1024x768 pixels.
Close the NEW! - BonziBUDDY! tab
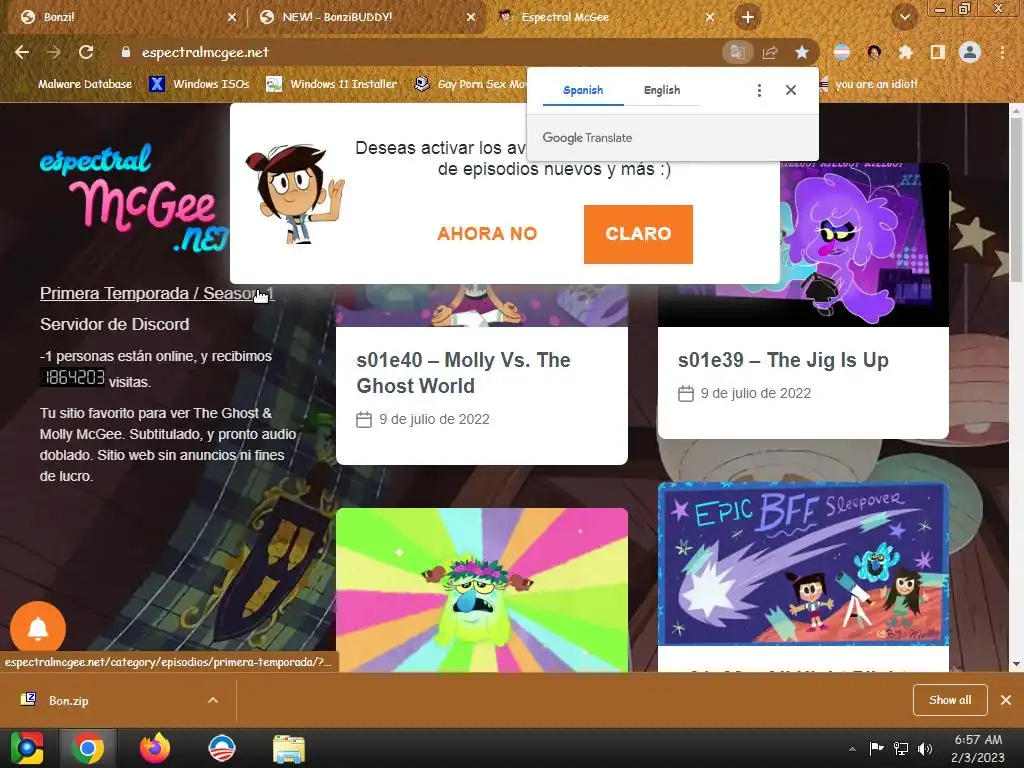point(471,17)
